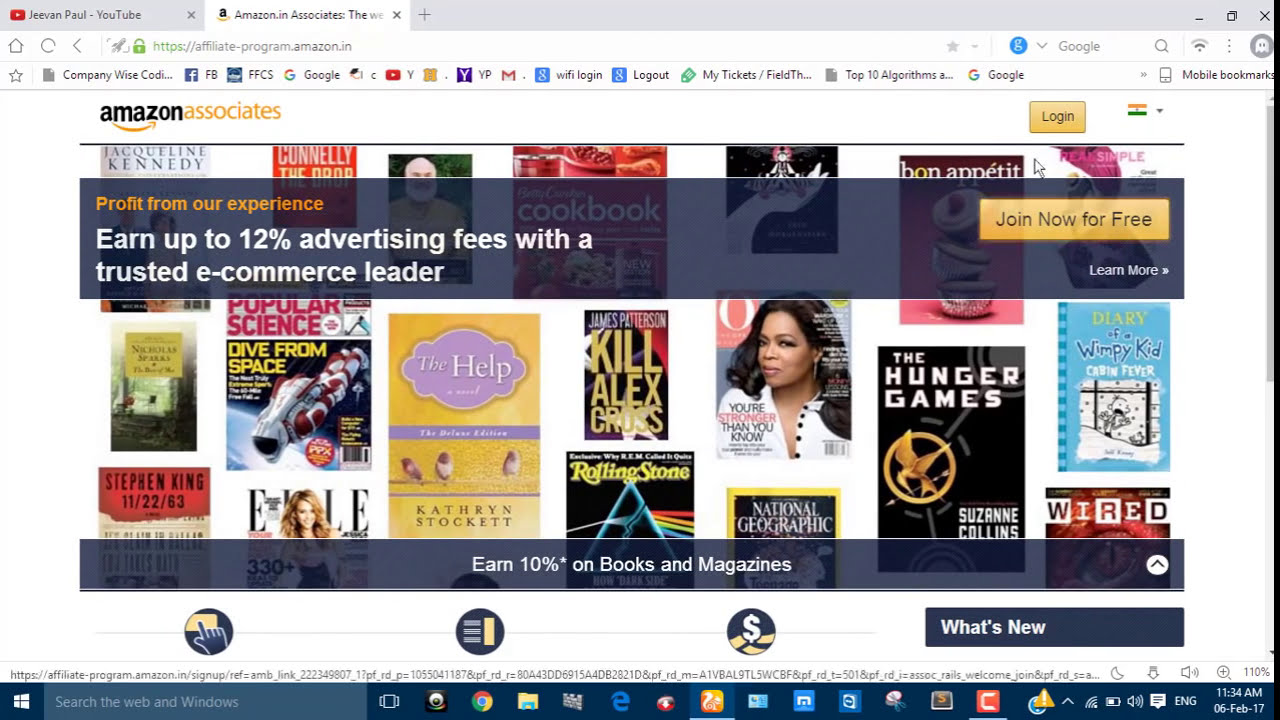Open Microsoft Edge from the taskbar

pos(621,702)
